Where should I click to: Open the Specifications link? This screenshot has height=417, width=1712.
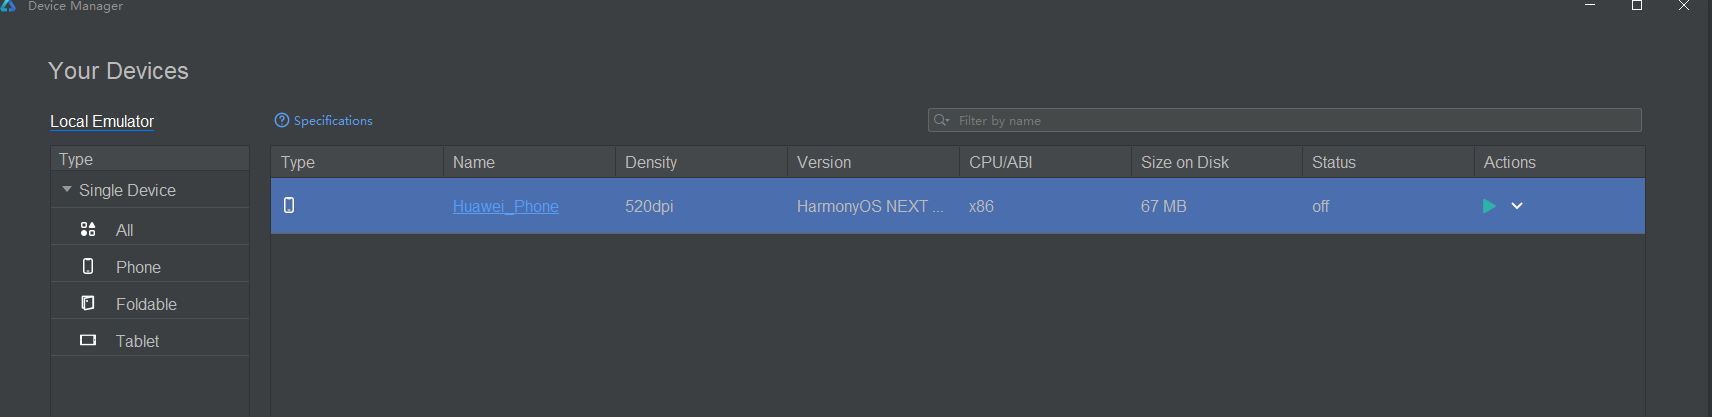click(333, 121)
